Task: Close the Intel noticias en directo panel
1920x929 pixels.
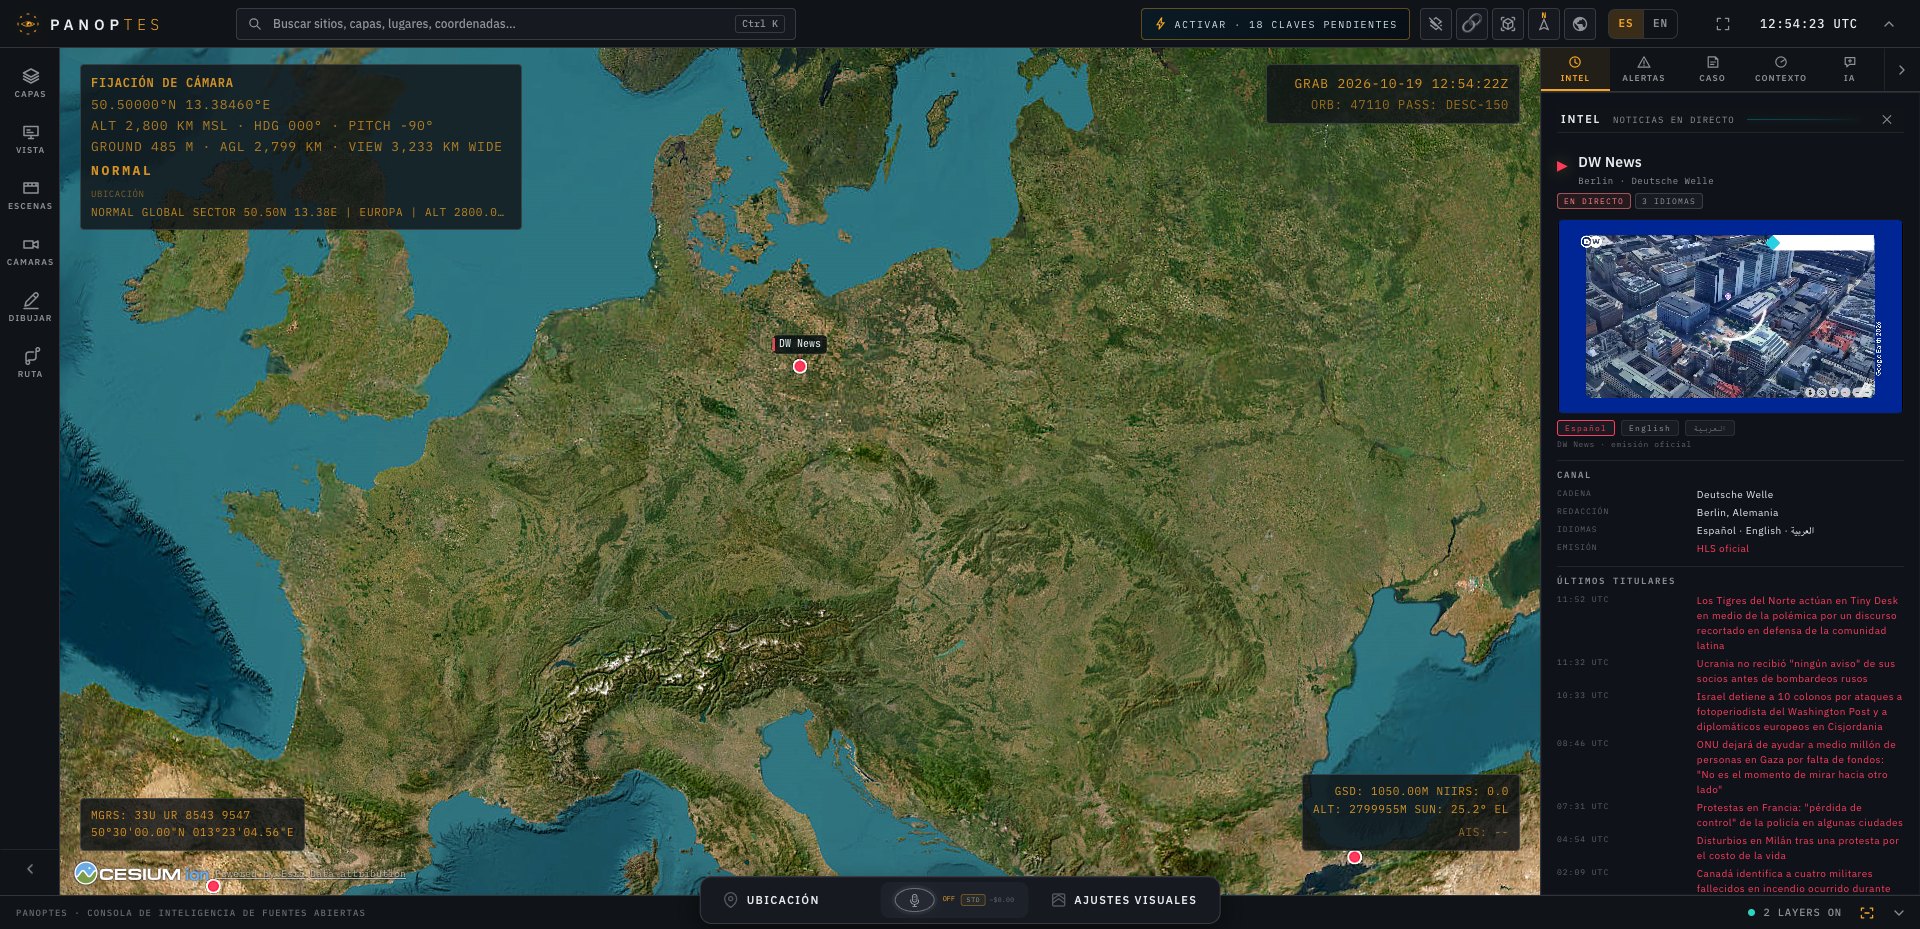Action: [1887, 120]
